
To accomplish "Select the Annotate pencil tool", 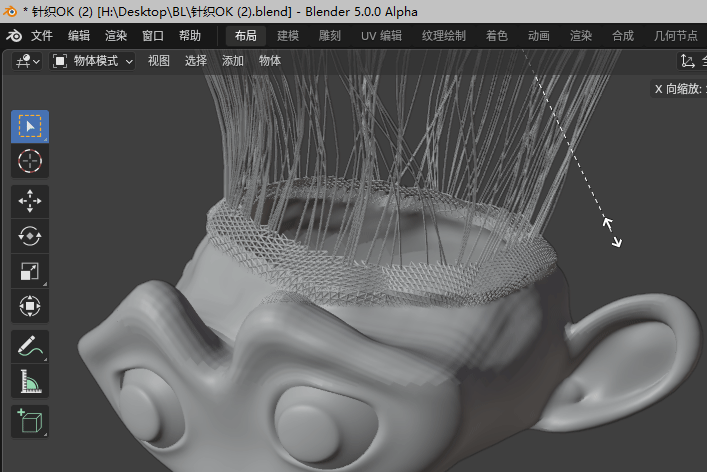I will [x=30, y=347].
